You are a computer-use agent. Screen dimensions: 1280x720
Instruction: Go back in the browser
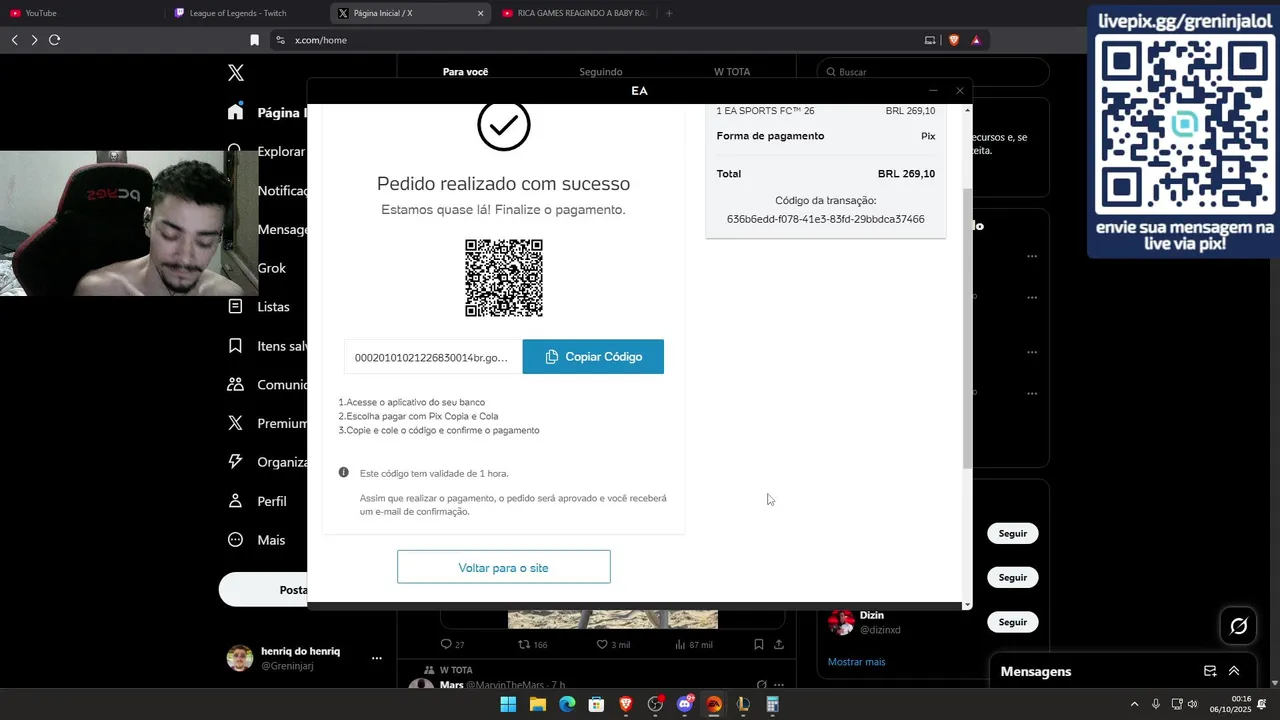14,40
